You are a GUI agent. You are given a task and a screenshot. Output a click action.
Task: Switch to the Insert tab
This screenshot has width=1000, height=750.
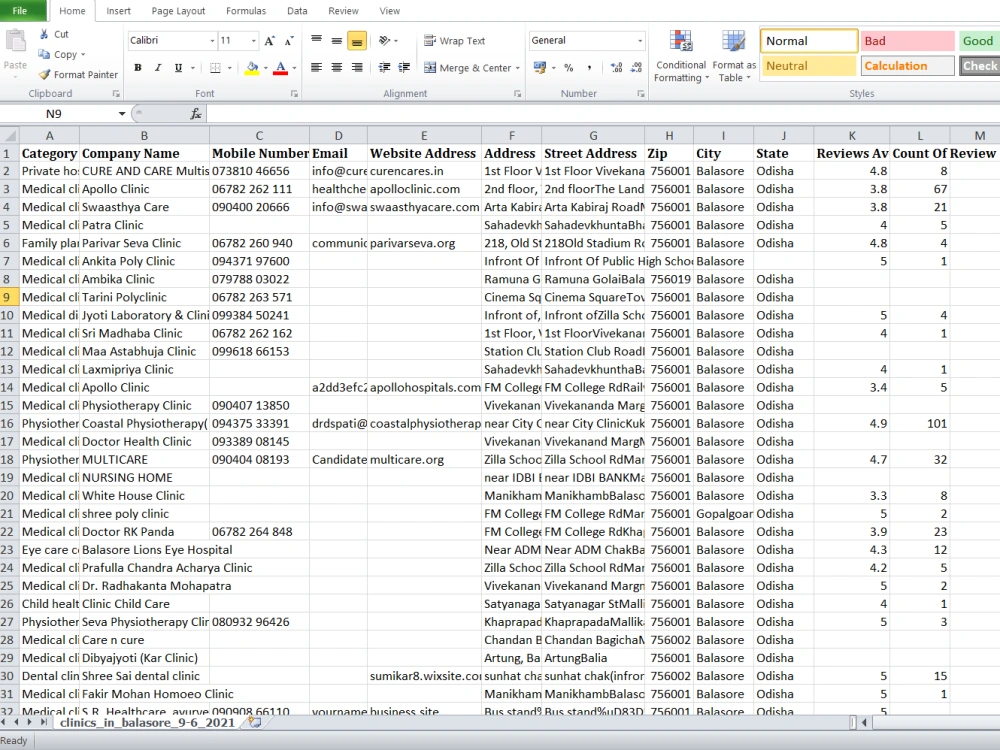click(118, 11)
